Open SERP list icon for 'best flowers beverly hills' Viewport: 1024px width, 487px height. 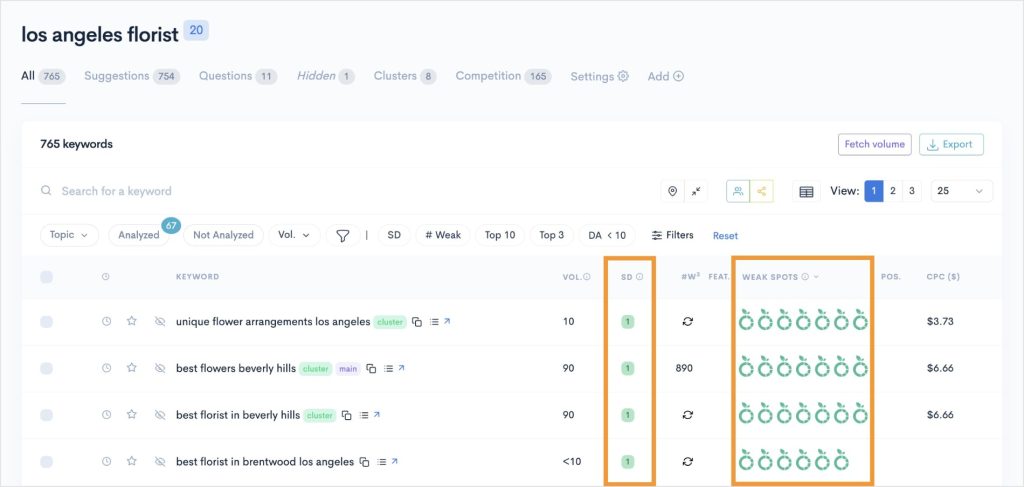386,369
